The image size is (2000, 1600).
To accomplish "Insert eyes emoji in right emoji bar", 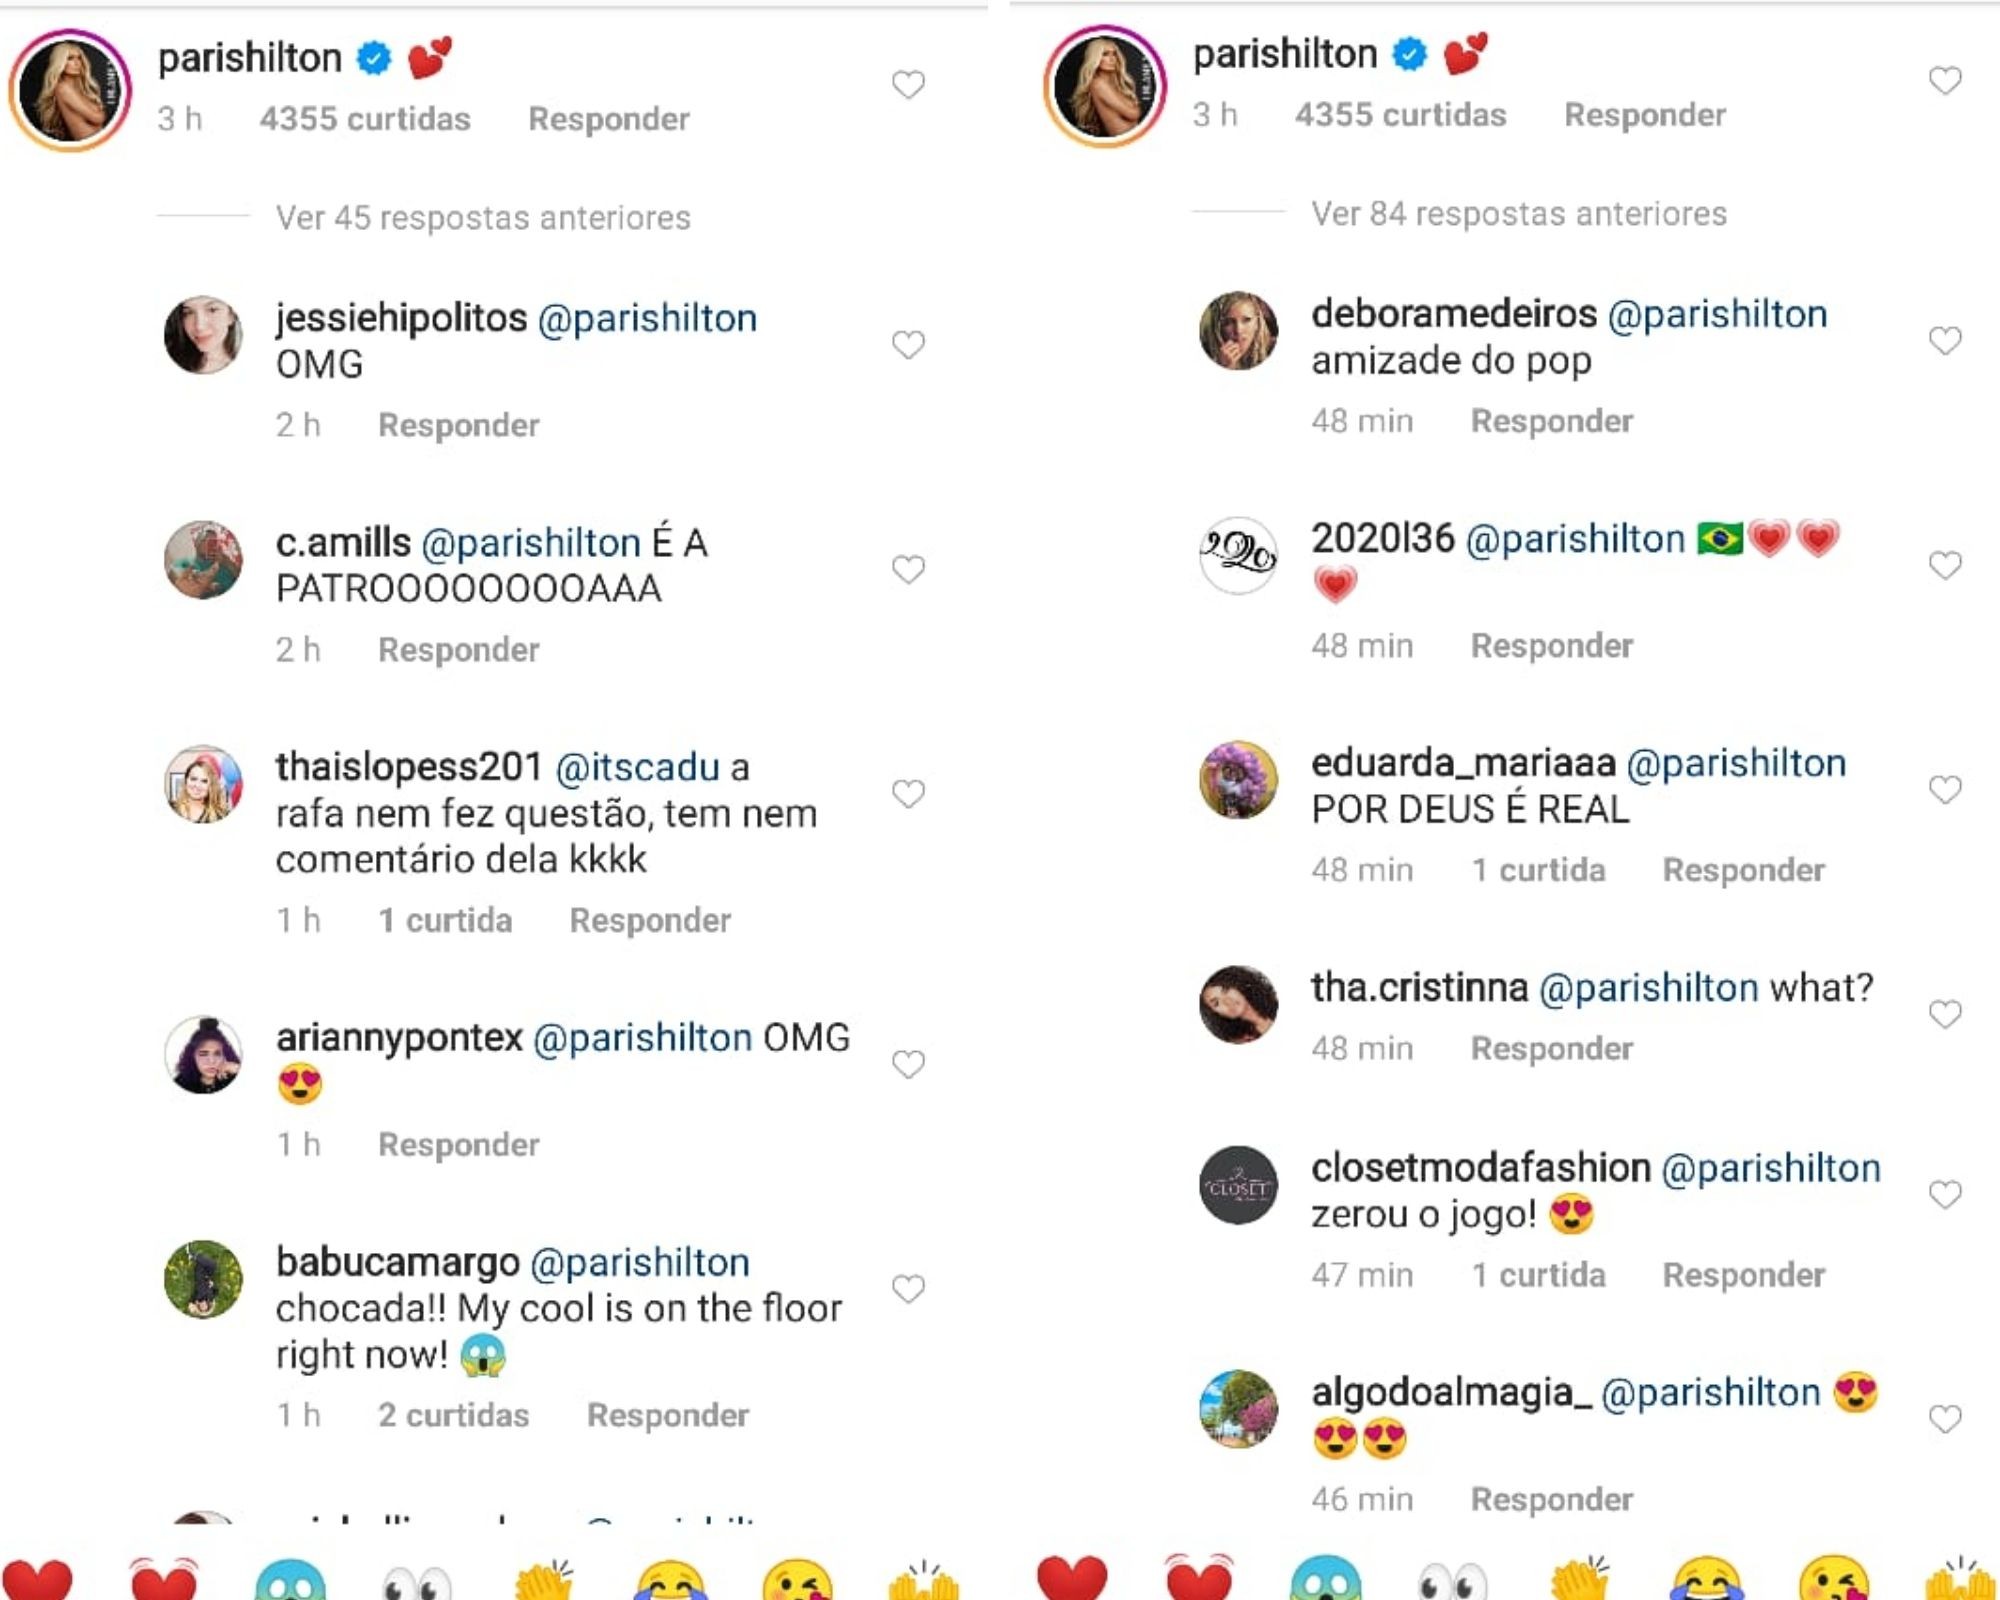I will (1452, 1580).
